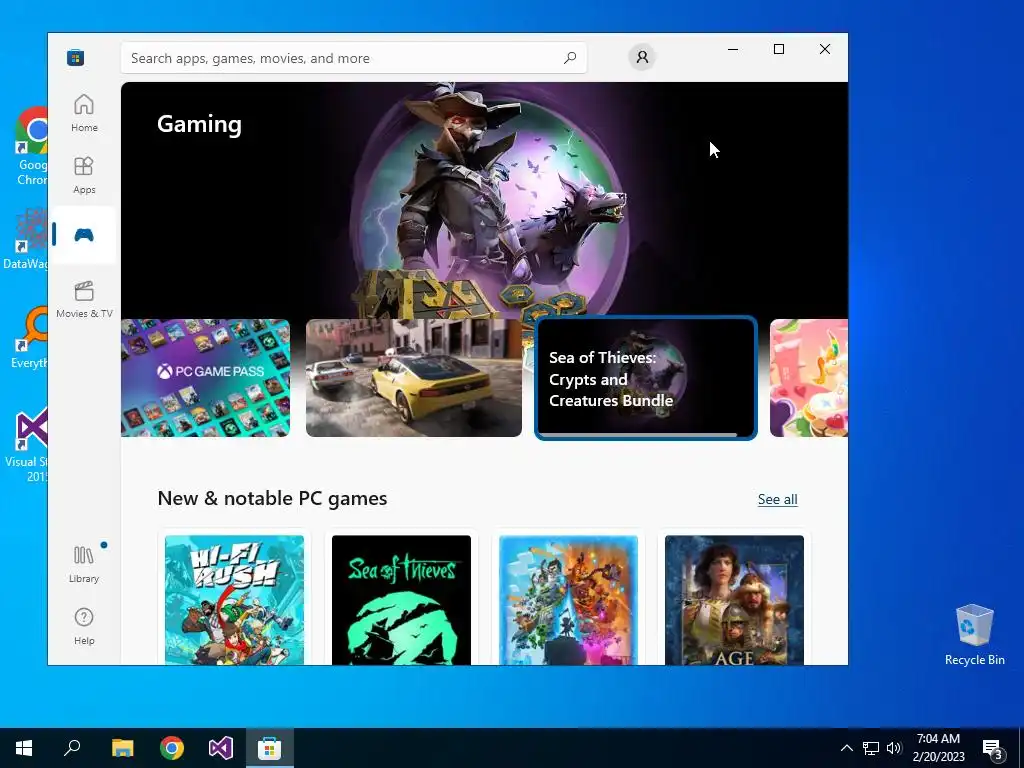Image resolution: width=1024 pixels, height=768 pixels.
Task: Open the yellow racing car game tile
Action: (413, 378)
